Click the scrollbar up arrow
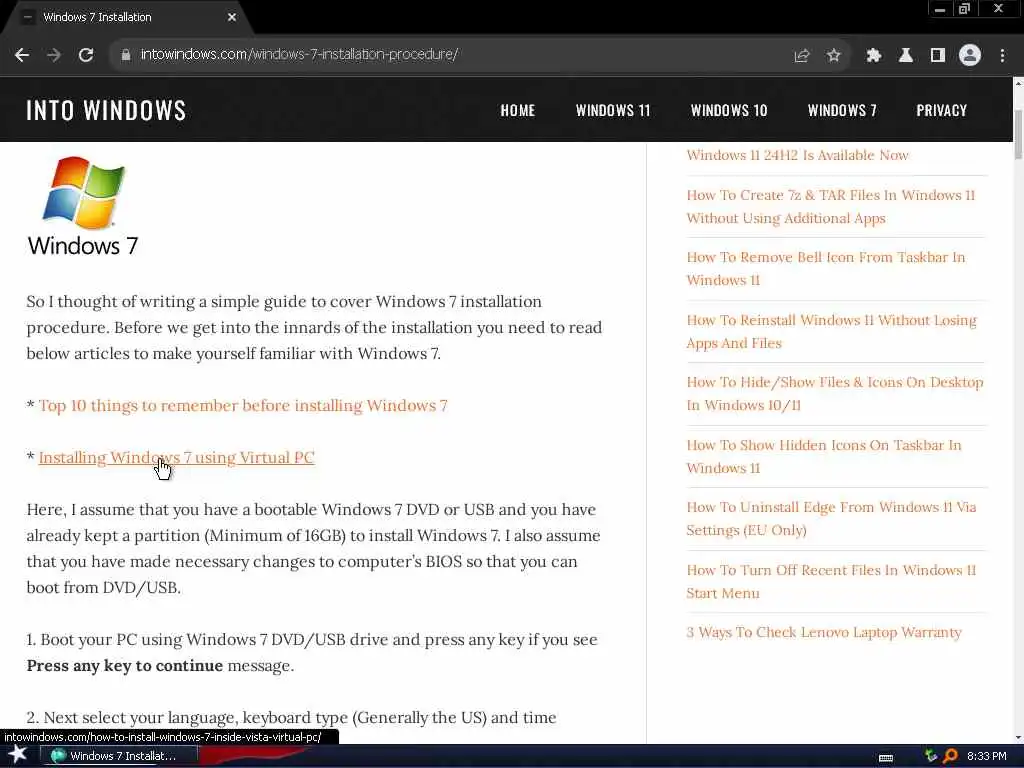This screenshot has width=1024, height=768. click(x=1018, y=83)
